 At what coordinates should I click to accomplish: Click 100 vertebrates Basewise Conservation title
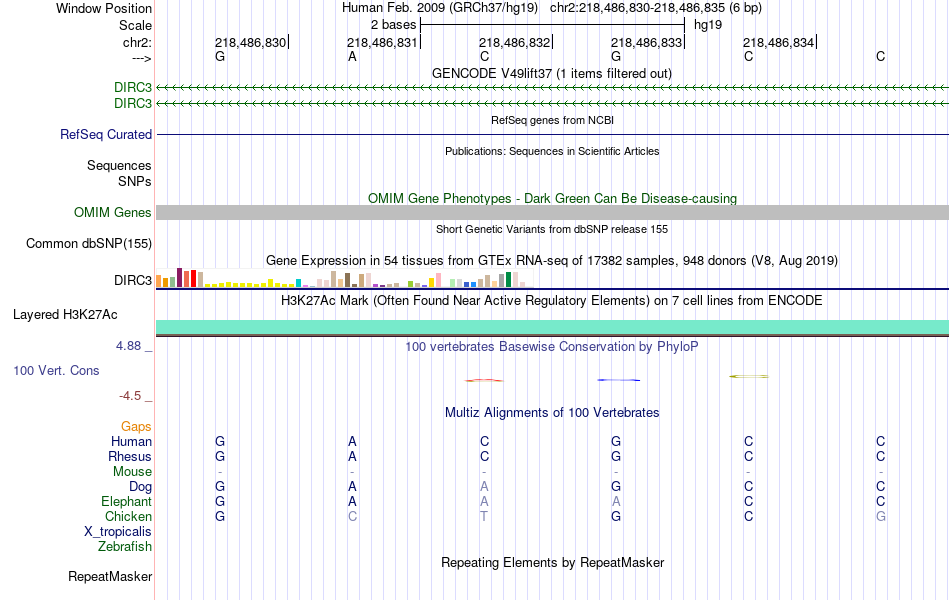pos(552,347)
